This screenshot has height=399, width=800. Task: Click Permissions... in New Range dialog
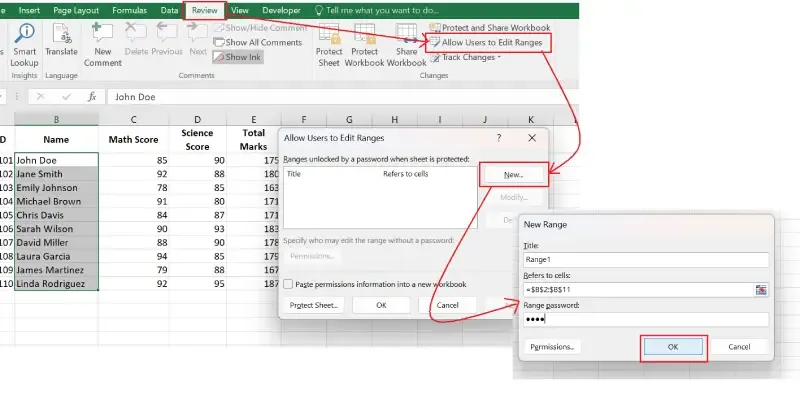(552, 347)
